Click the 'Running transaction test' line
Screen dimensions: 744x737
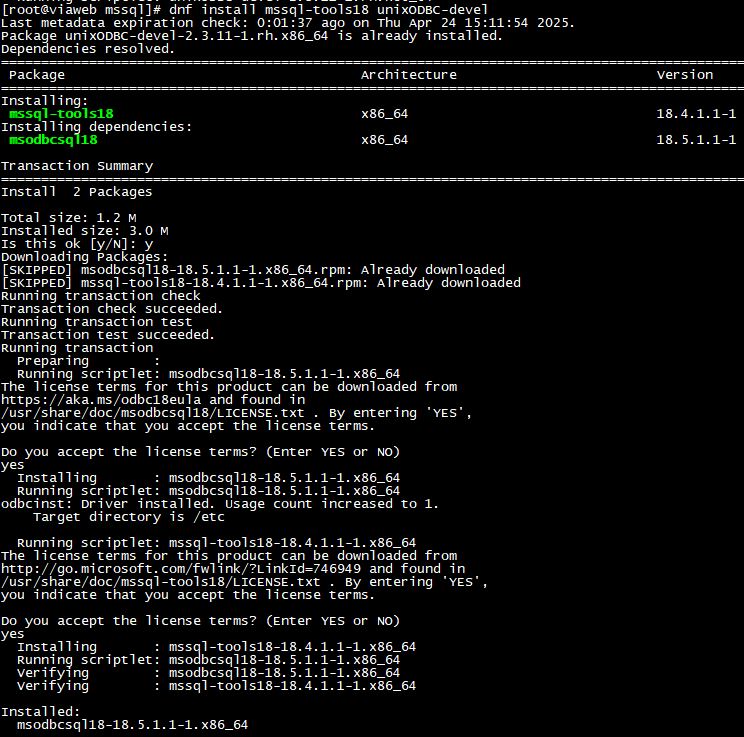pos(96,322)
